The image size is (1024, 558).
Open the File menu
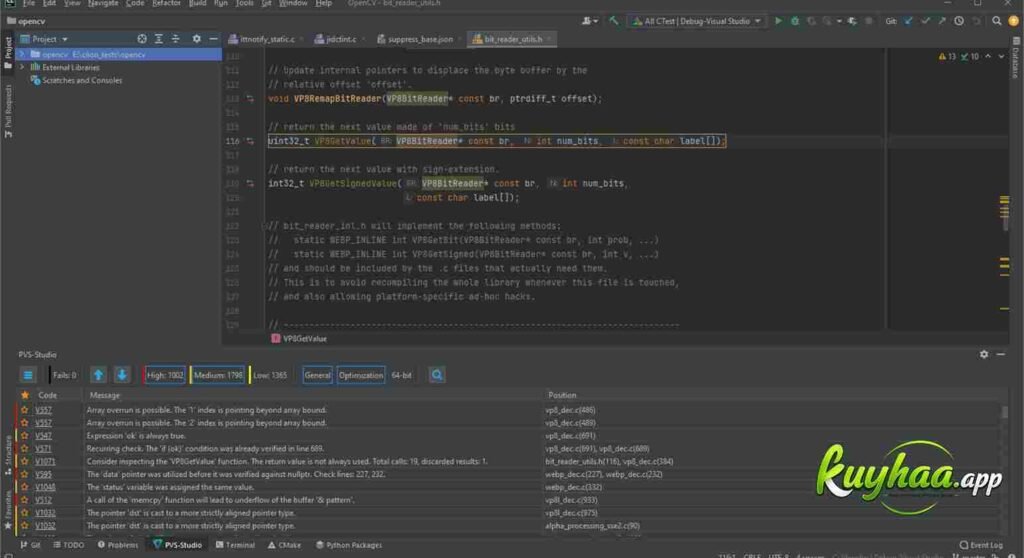point(29,3)
